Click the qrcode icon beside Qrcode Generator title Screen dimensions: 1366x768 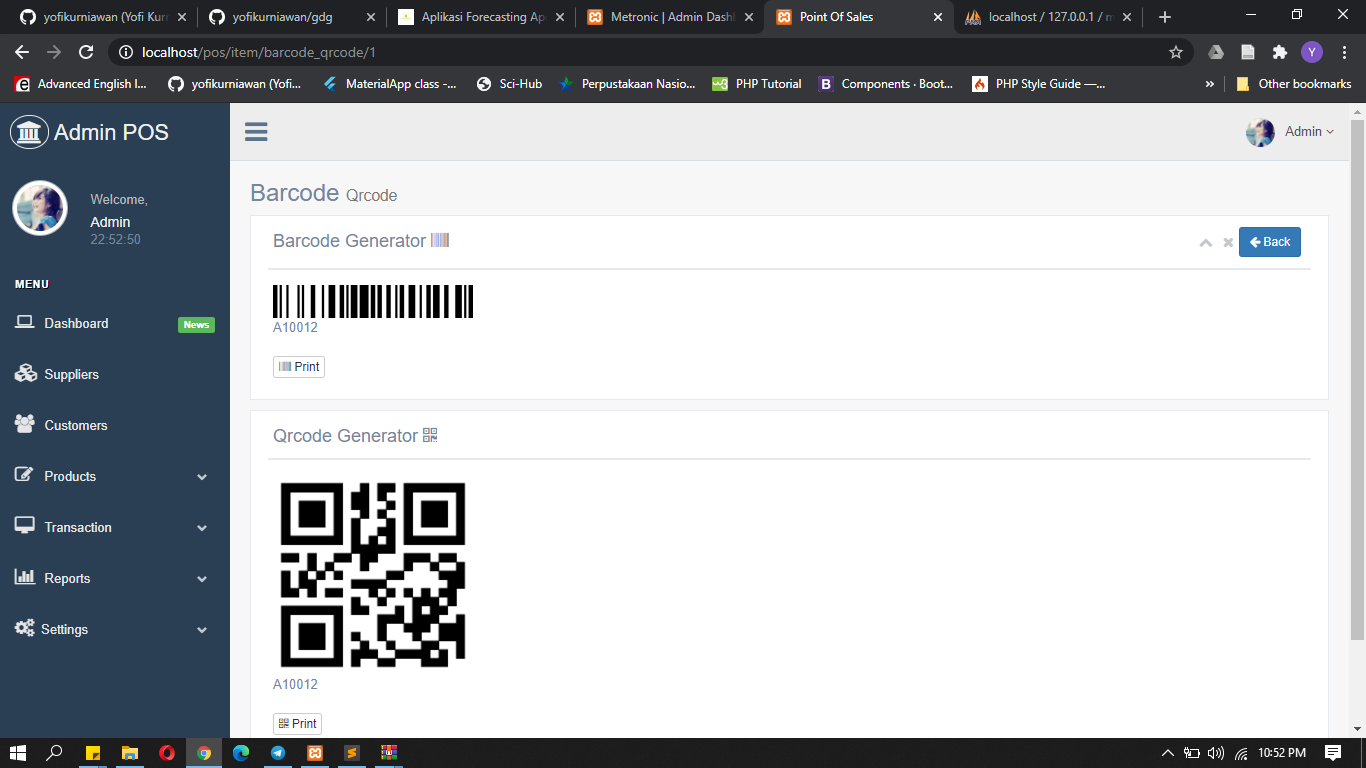(430, 435)
